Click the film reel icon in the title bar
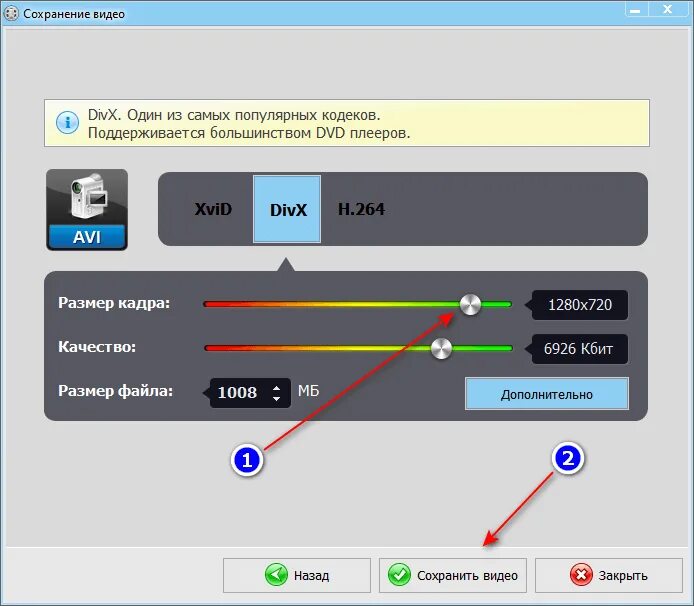Screen dimensions: 694x606 pos(12,14)
